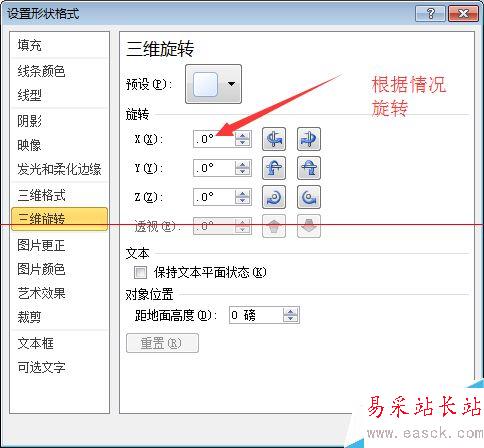The image size is (484, 448).
Task: Click the help question mark button
Action: click(x=430, y=14)
